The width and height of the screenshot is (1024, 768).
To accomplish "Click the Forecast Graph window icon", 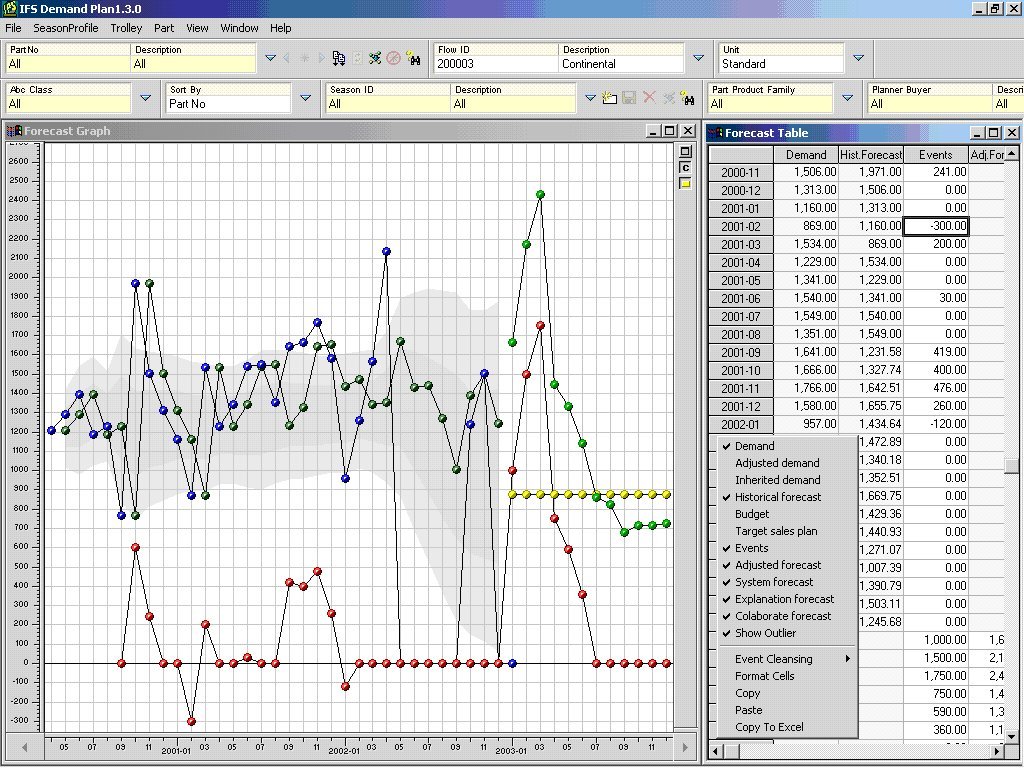I will [14, 131].
